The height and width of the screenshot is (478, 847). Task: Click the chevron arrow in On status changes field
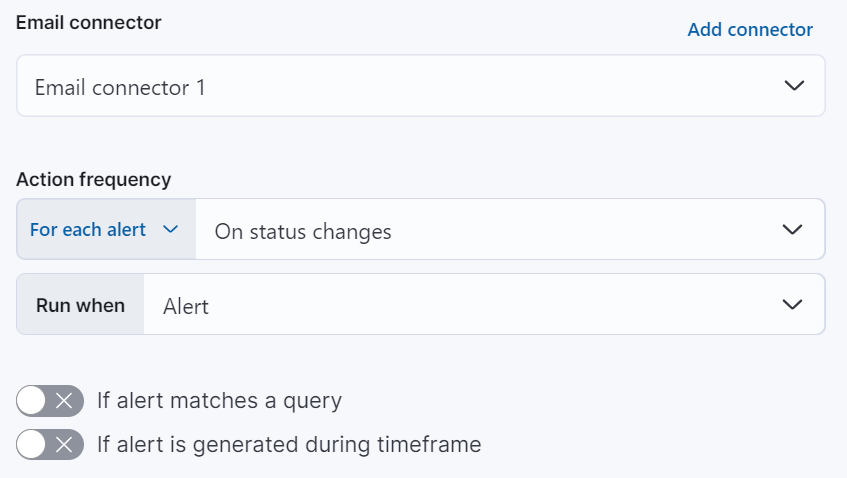click(x=792, y=231)
